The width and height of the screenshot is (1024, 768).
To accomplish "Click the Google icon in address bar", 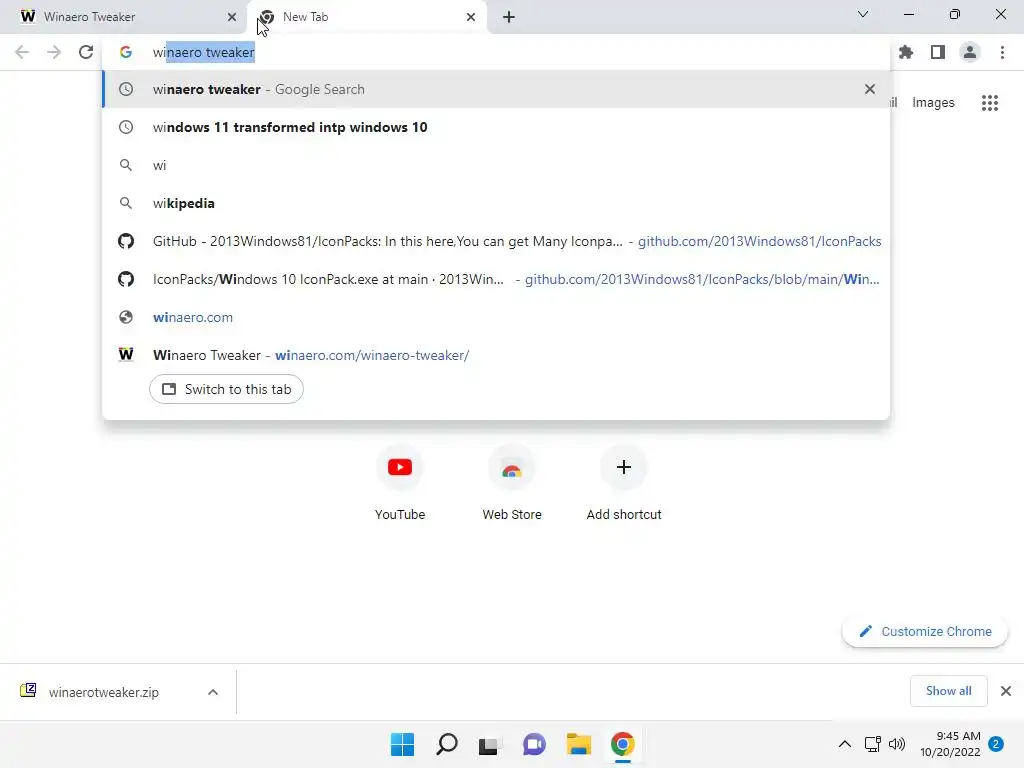I will pyautogui.click(x=126, y=52).
